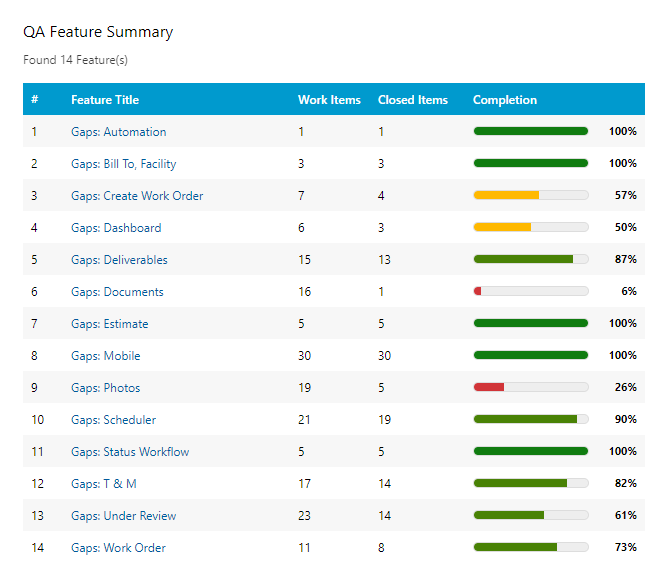This screenshot has width=669, height=579.
Task: Open the Gaps: Dashboard feature link
Action: [116, 228]
